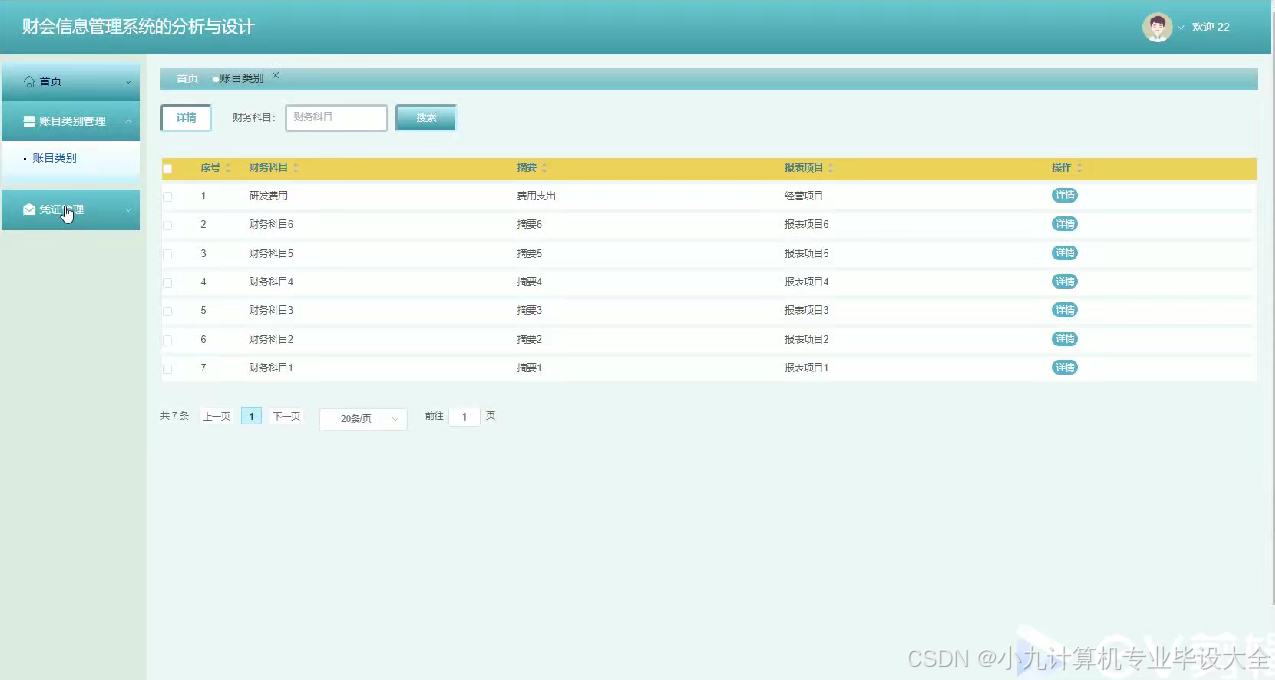This screenshot has height=680, width=1275.
Task: Open 详情 for the 报表项目1 row
Action: (x=1065, y=368)
